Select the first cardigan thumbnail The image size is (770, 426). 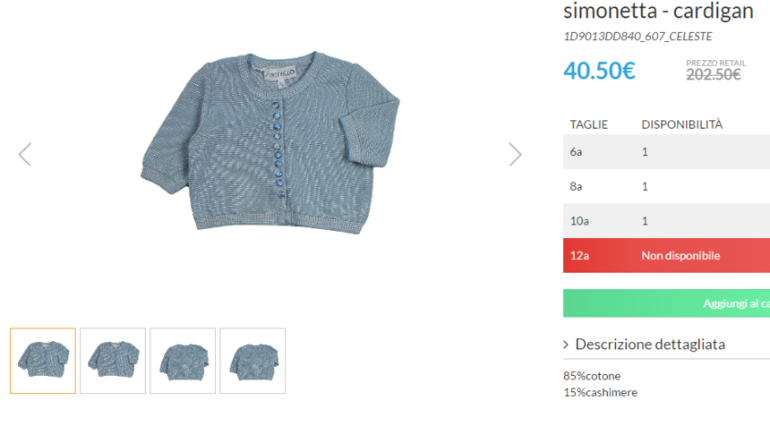click(x=43, y=360)
